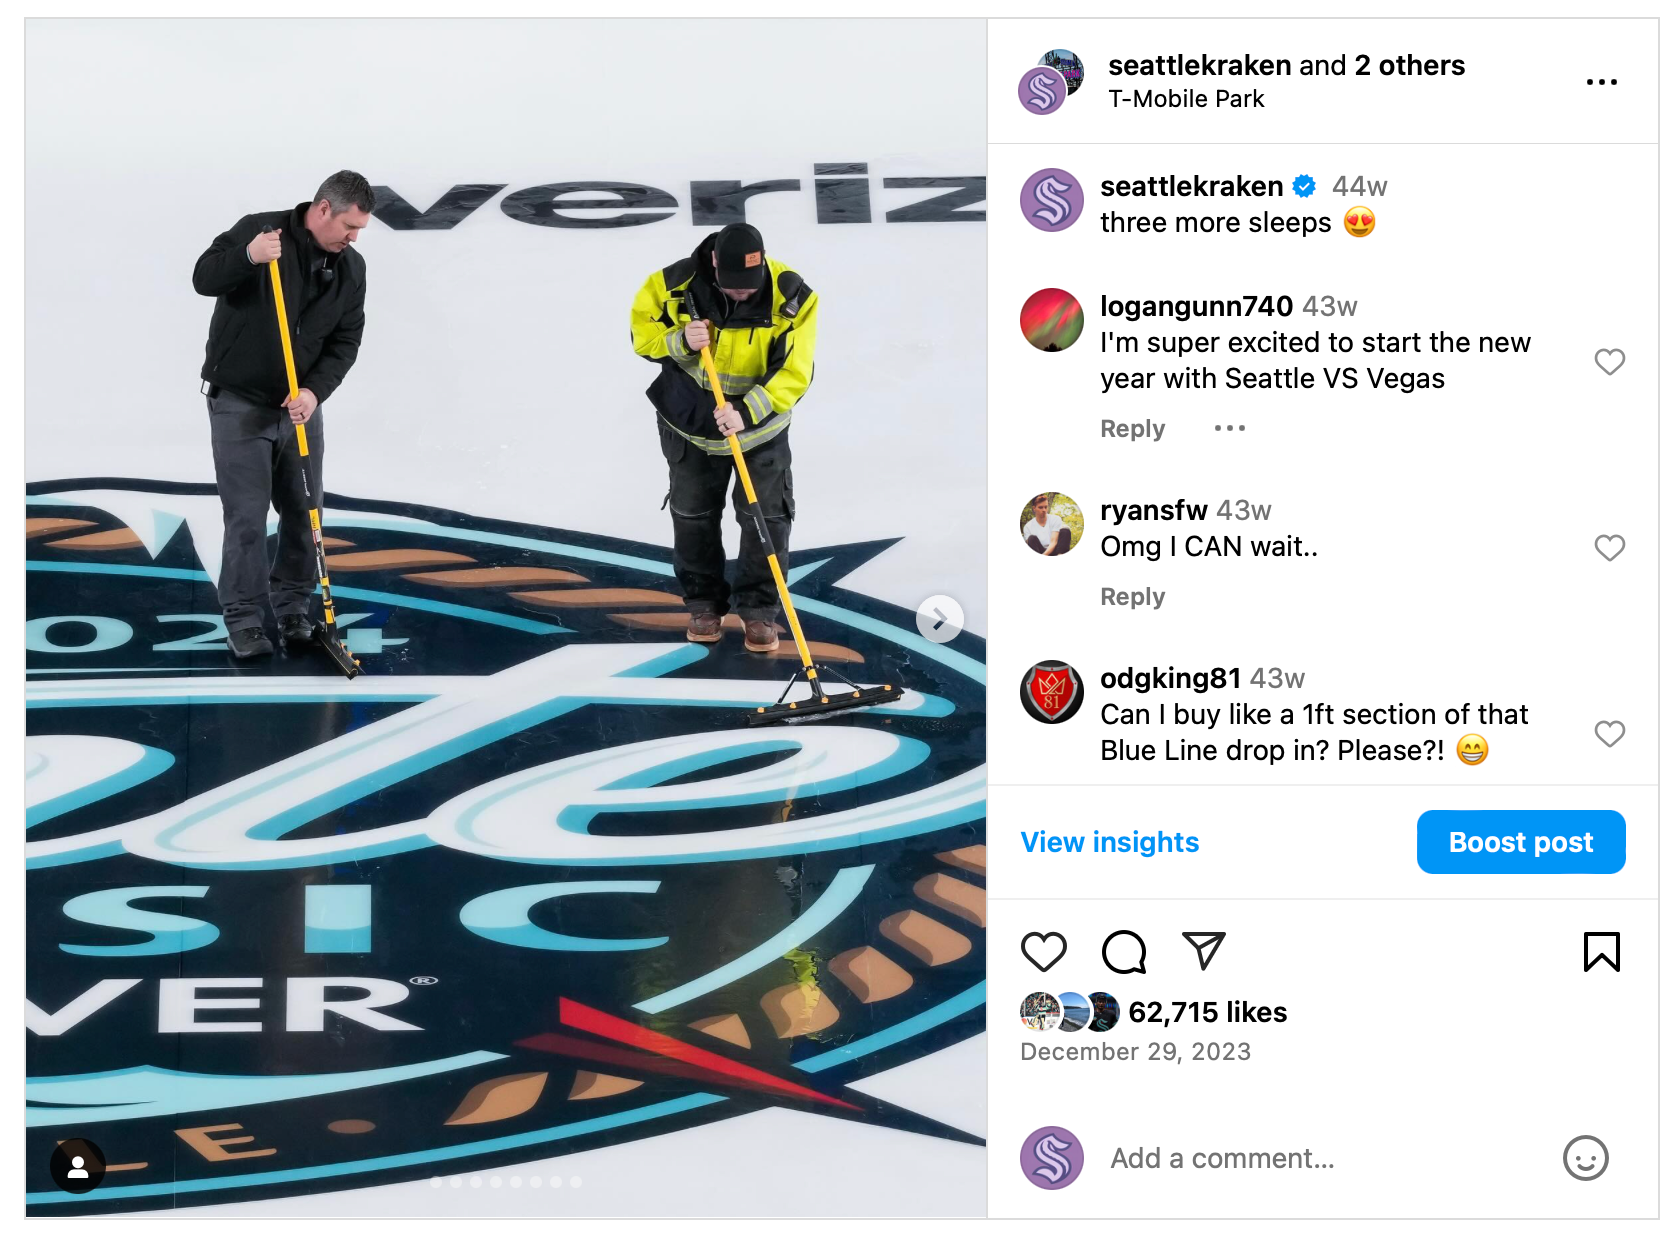Open View insights link

click(1109, 842)
